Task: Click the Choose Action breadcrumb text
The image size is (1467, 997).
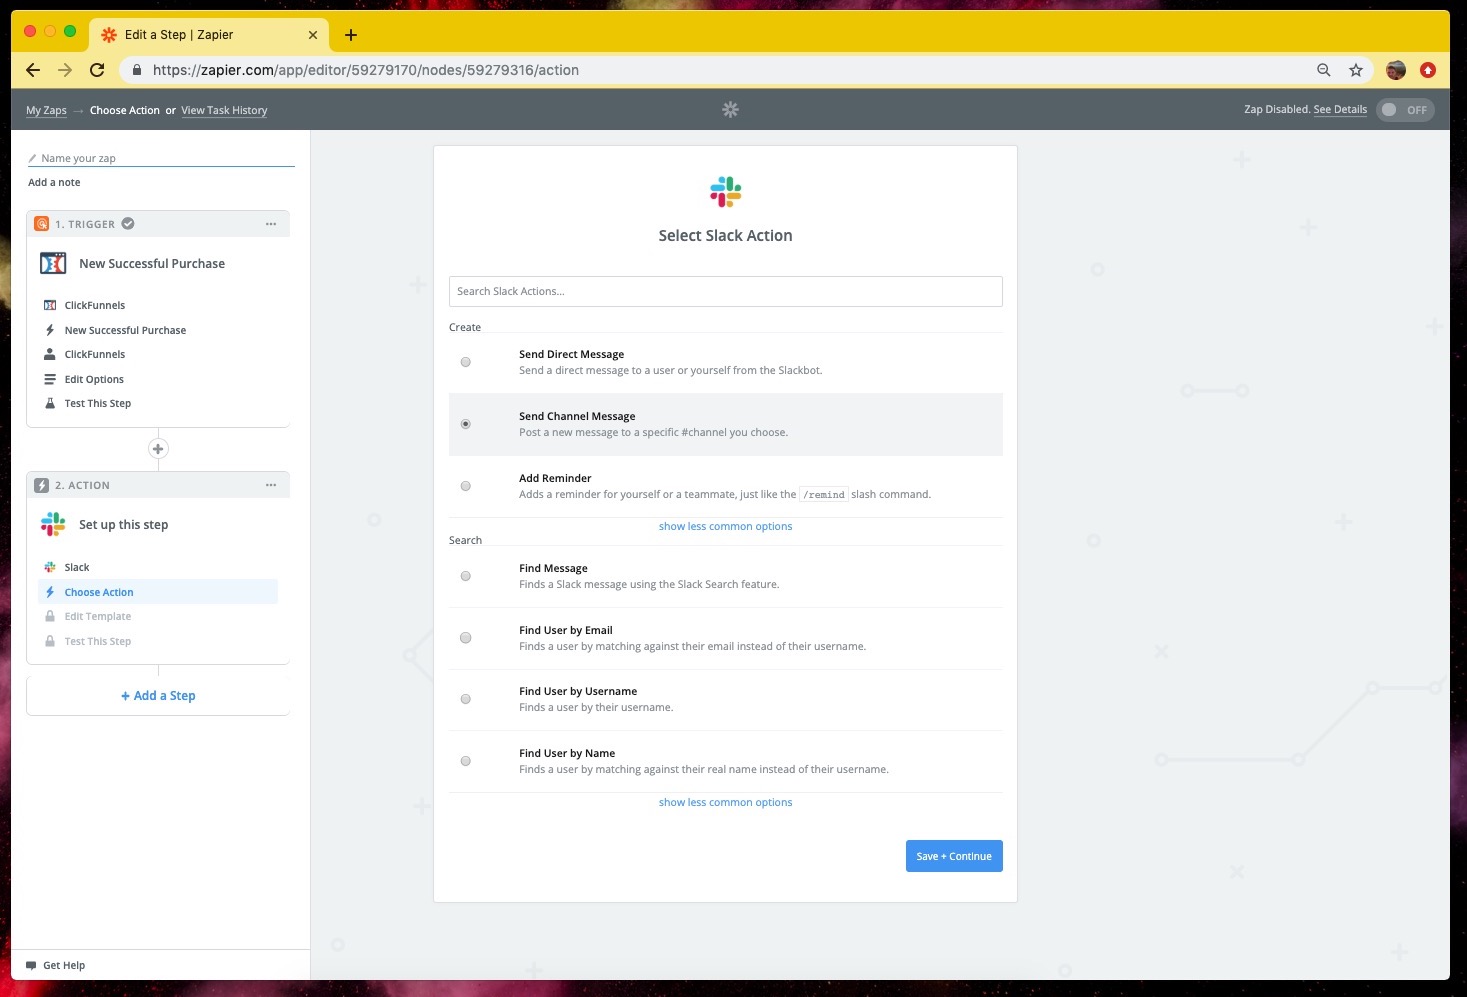Action: [x=125, y=110]
